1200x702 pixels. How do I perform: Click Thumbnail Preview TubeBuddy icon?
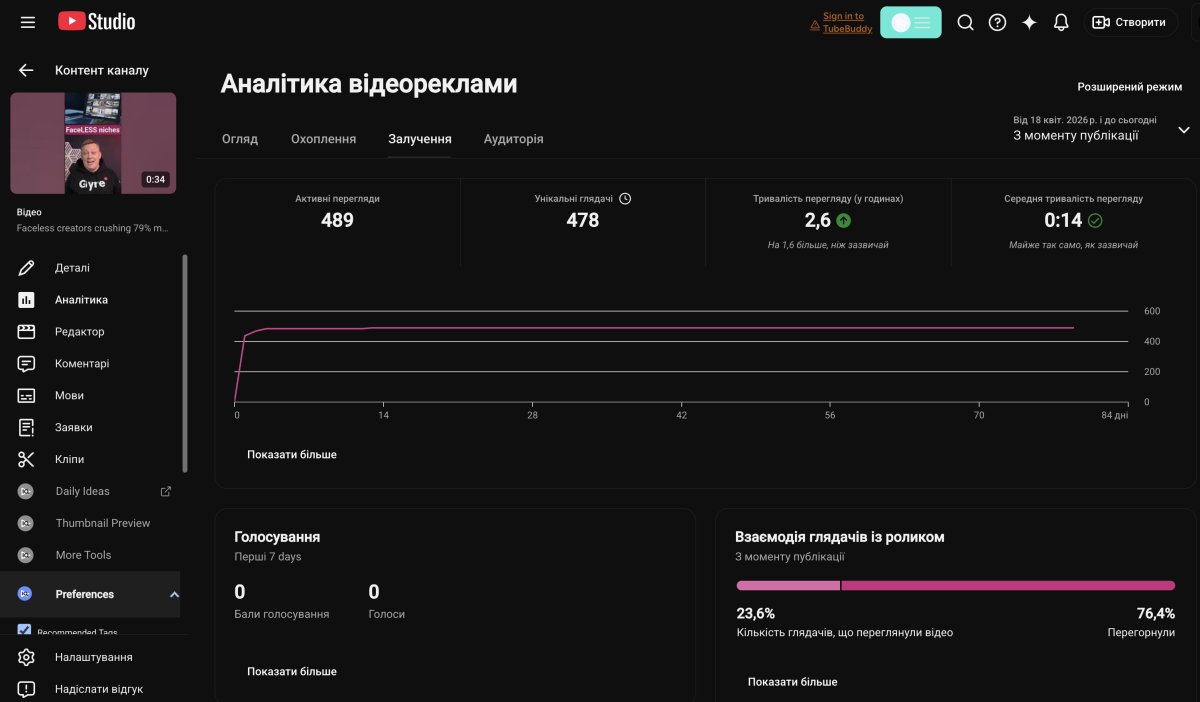pos(26,523)
